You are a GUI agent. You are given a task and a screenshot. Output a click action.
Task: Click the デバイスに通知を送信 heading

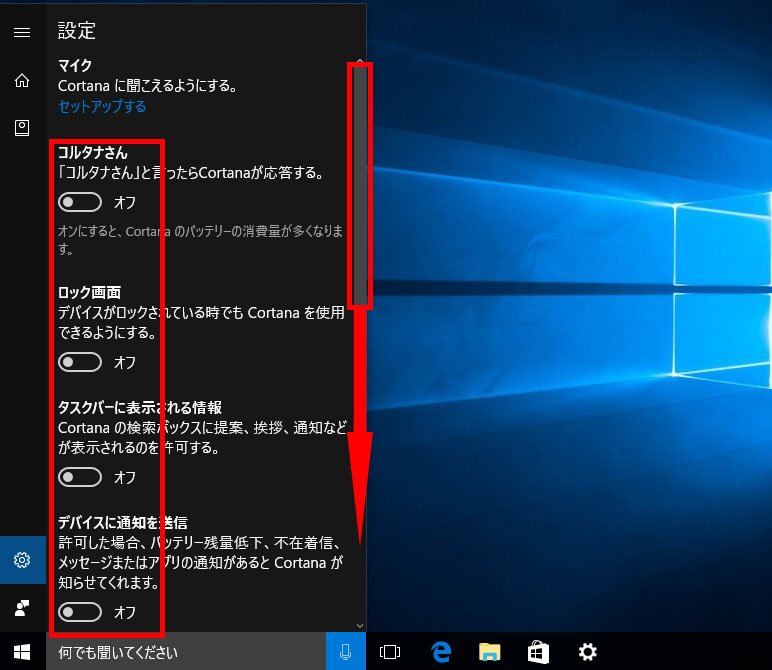tap(123, 522)
